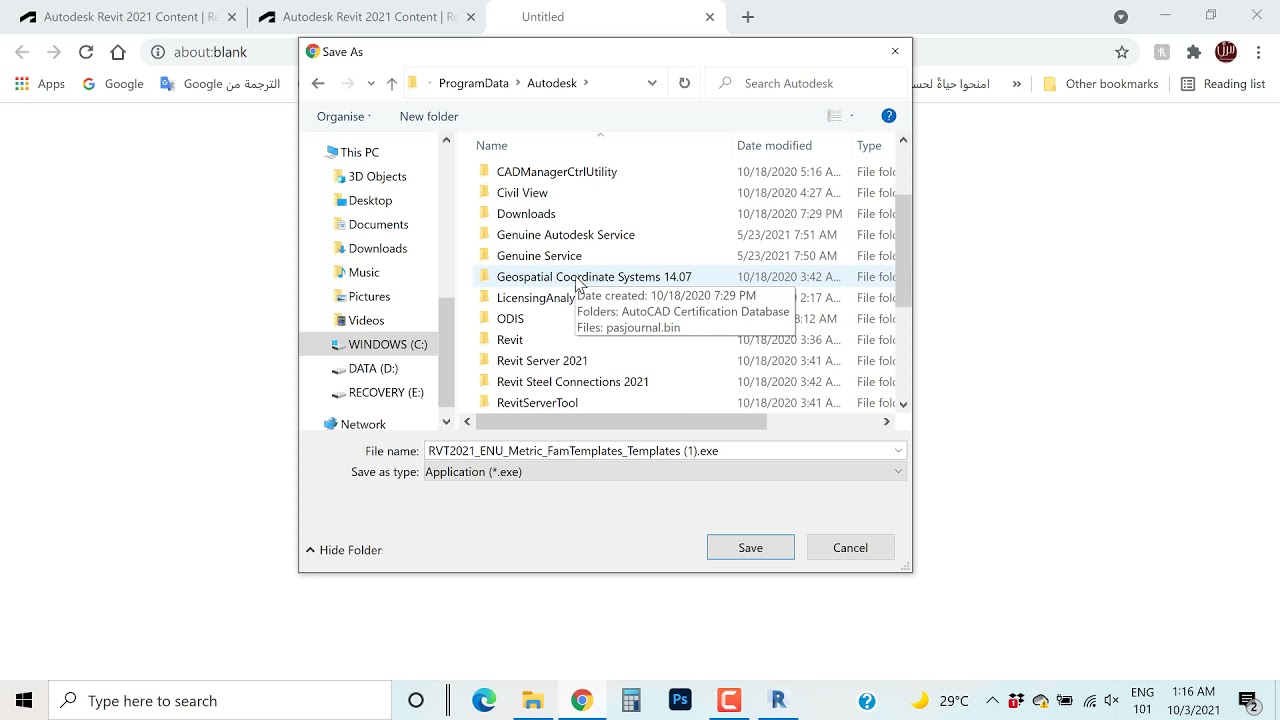Viewport: 1280px width, 720px height.
Task: Select the Genuine Service folder
Action: 539,256
